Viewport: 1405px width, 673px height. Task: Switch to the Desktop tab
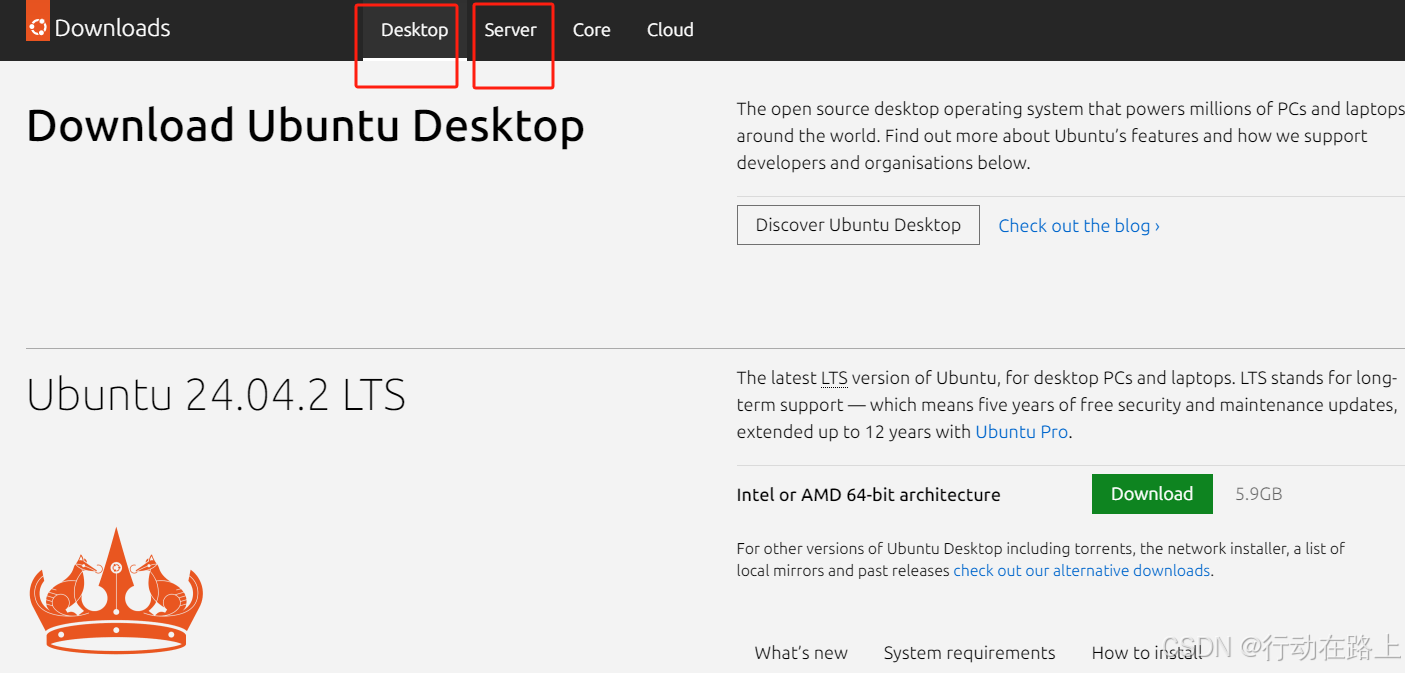[415, 30]
